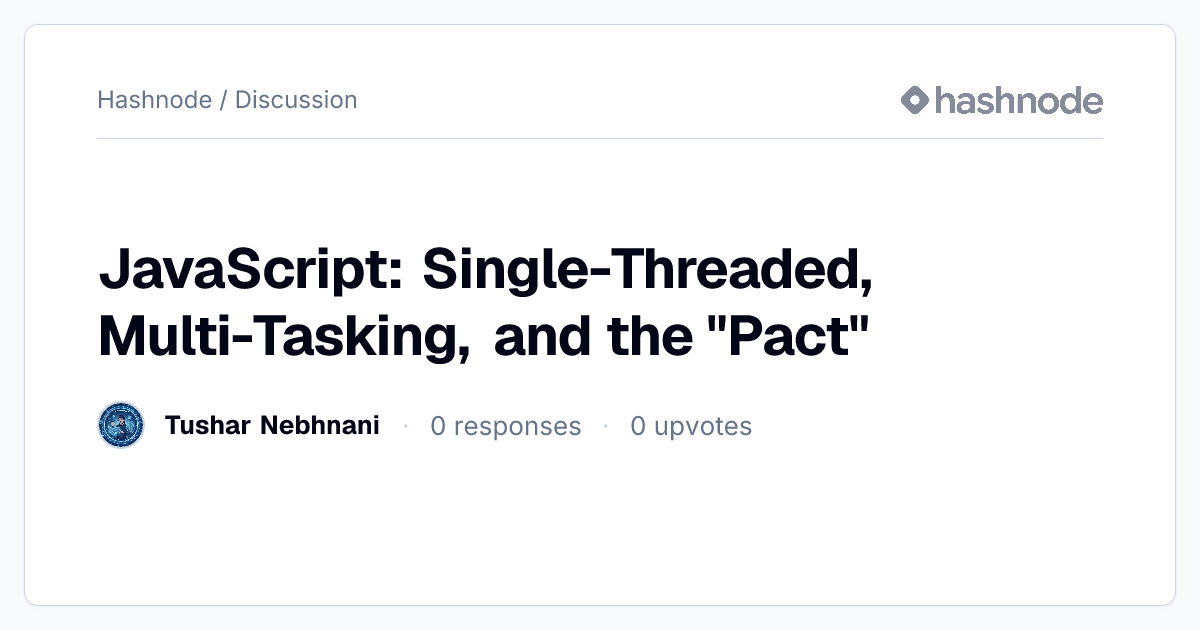Open the Hashnode breadcrumb link
Image resolution: width=1200 pixels, height=630 pixels.
(154, 100)
